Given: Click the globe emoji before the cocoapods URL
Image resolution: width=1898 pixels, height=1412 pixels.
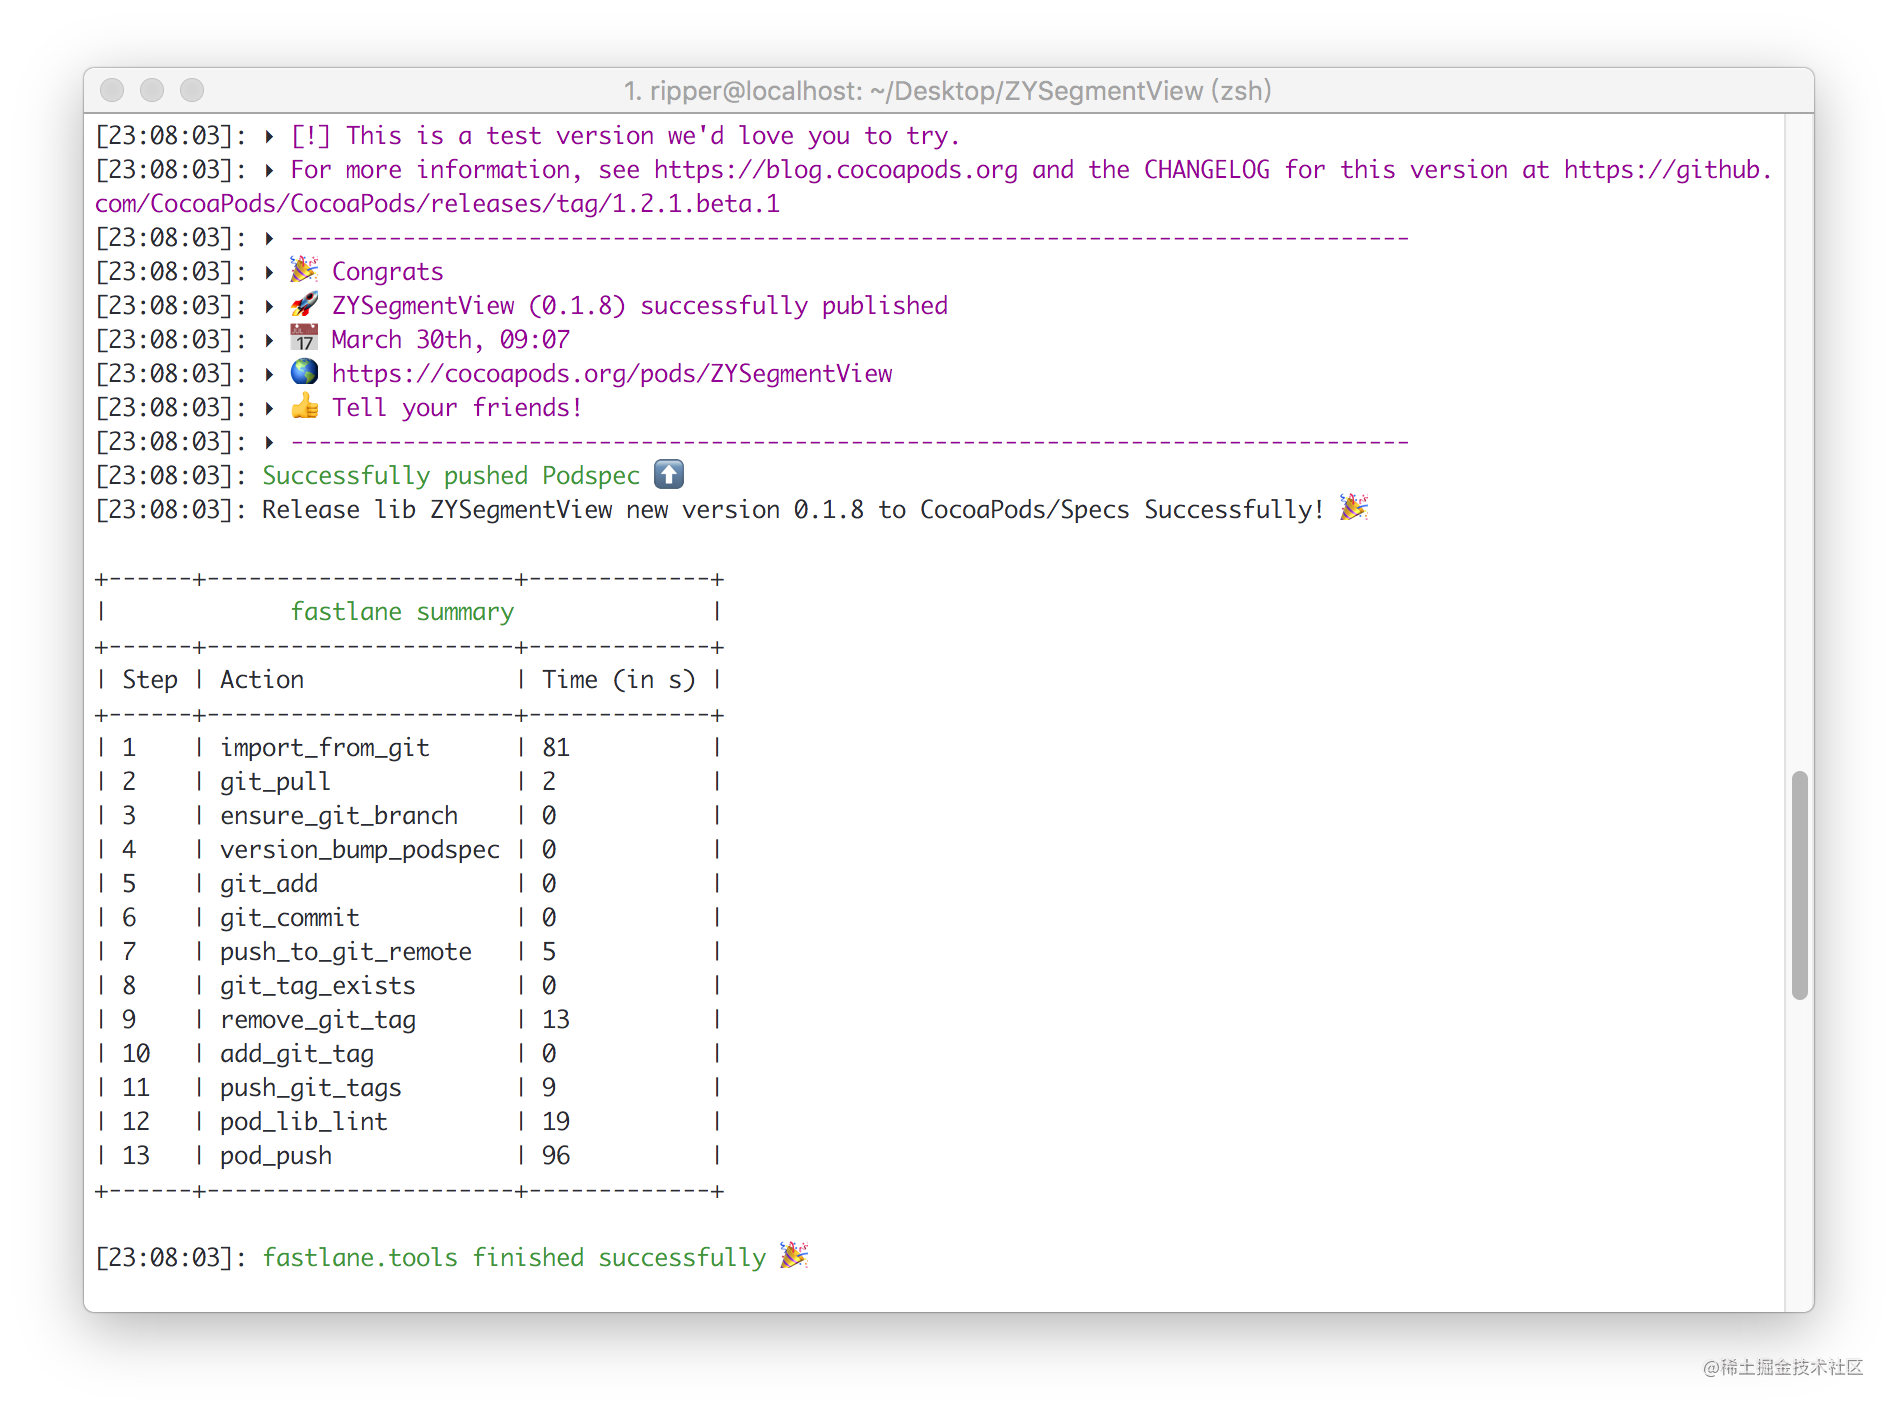Looking at the screenshot, I should pos(304,372).
